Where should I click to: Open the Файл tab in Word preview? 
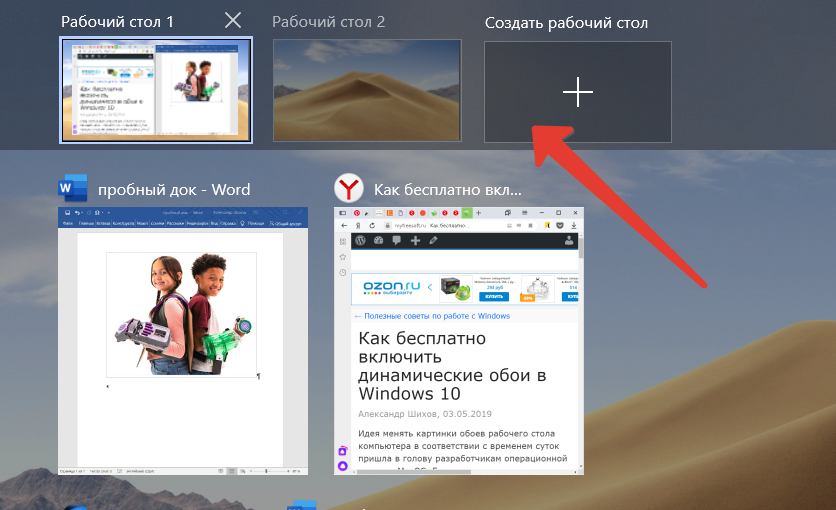[68, 223]
